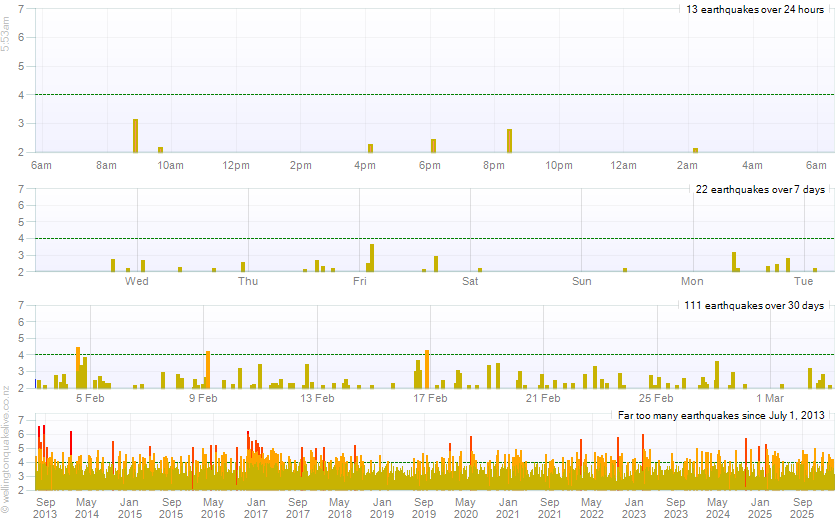The width and height of the screenshot is (835, 530).
Task: Click the 'Sep 2013' axis label
Action: pos(45,507)
